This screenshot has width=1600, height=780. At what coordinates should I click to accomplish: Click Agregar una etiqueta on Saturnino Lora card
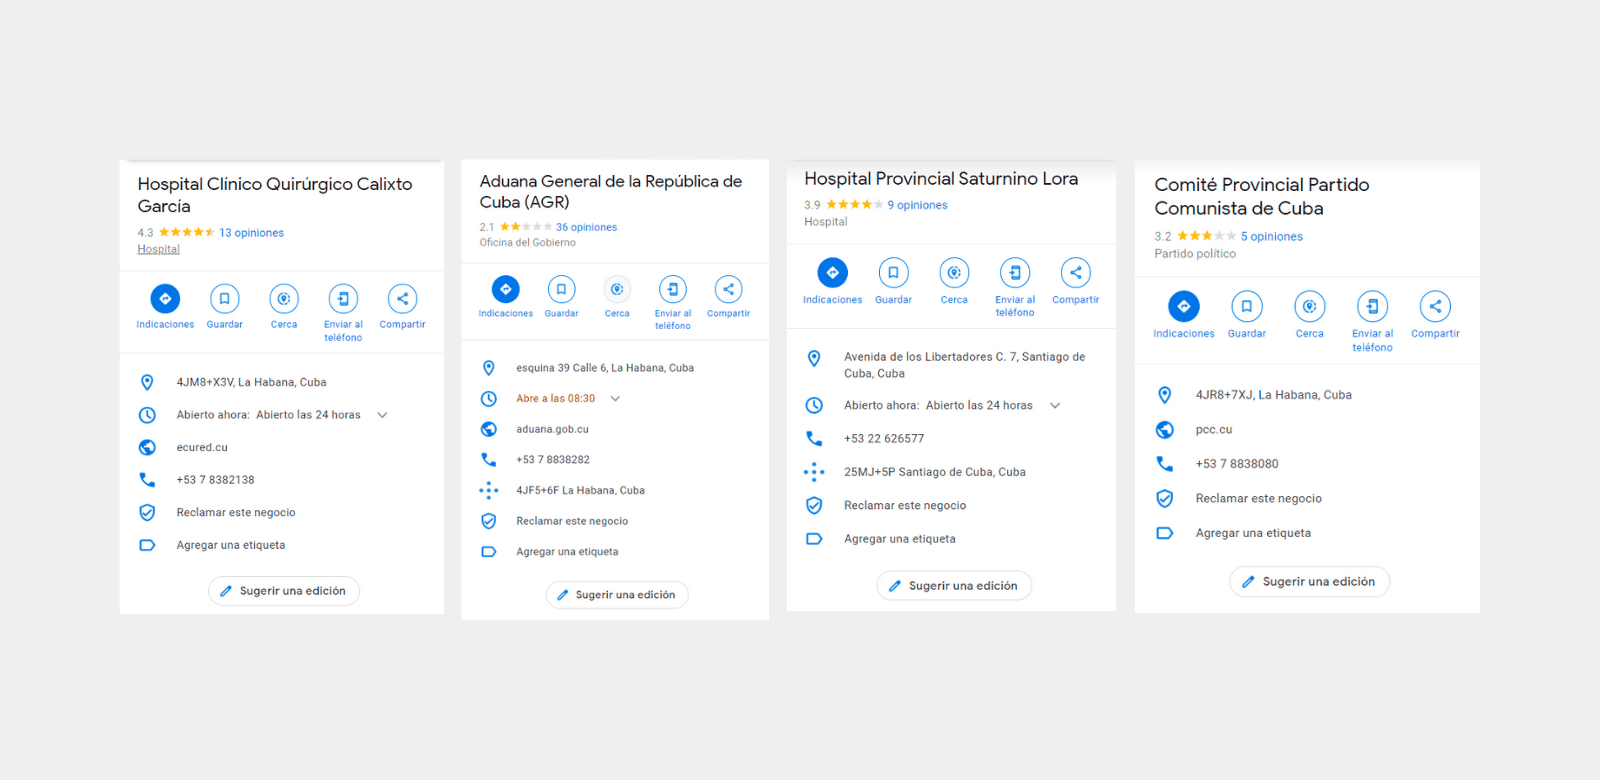(x=900, y=539)
